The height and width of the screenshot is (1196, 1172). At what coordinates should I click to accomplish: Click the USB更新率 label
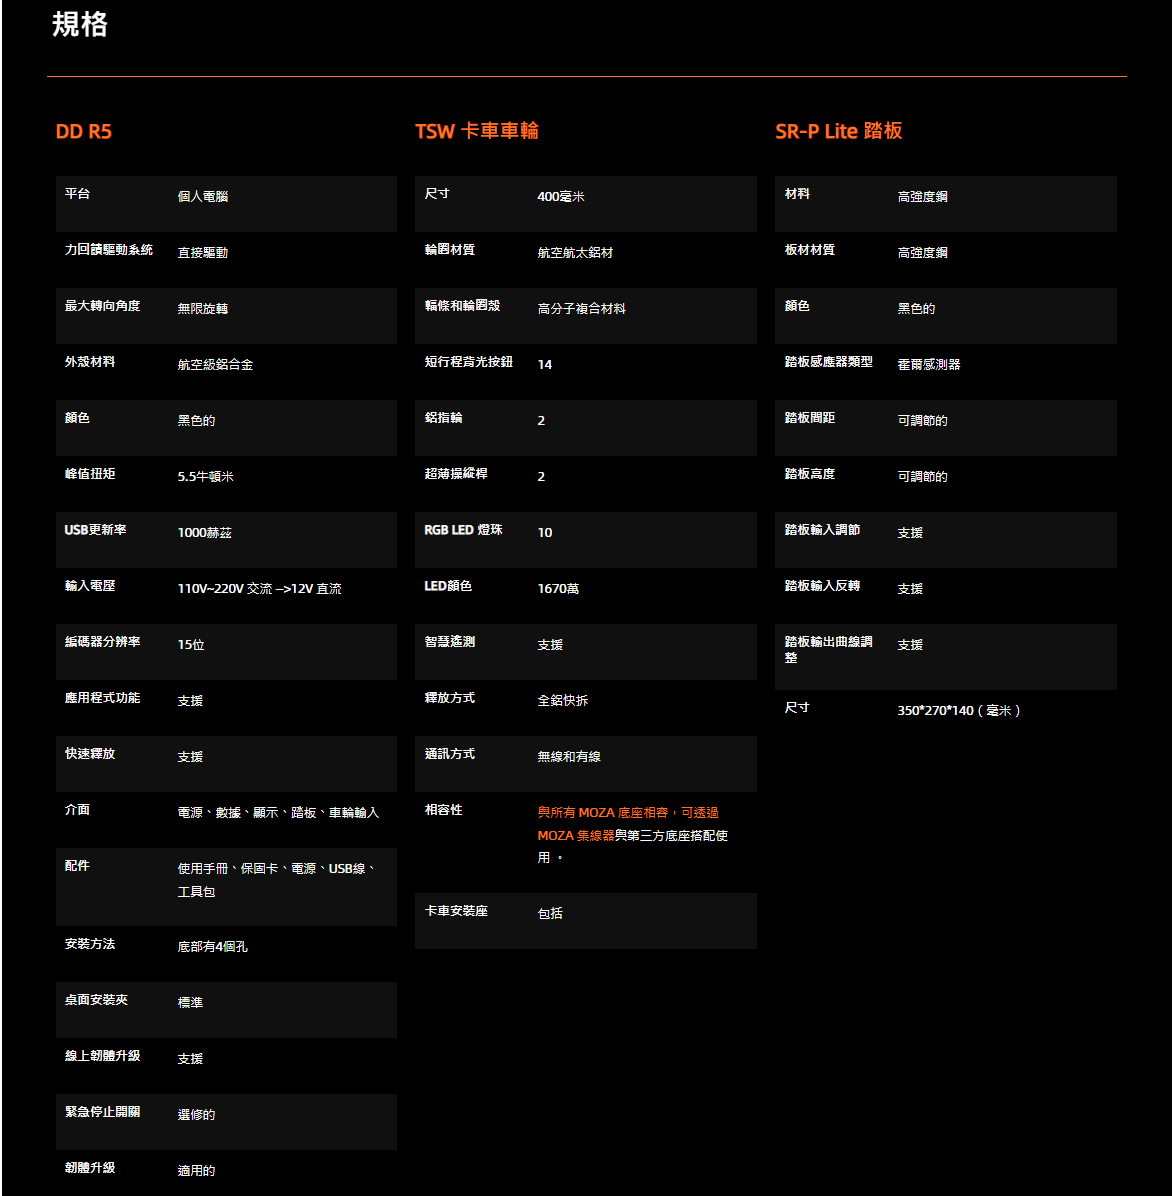[95, 529]
